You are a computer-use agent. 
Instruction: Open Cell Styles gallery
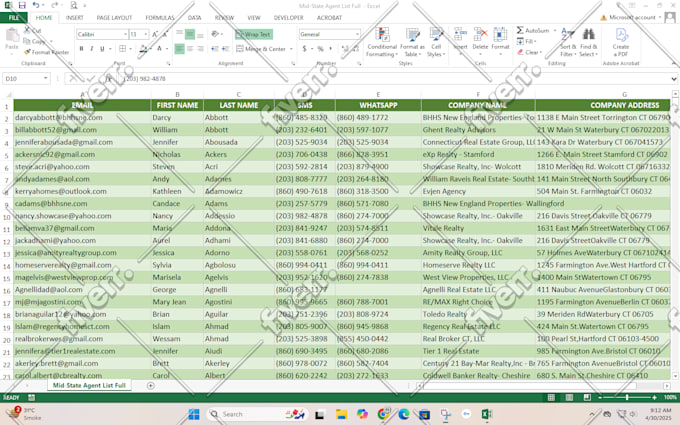point(436,42)
